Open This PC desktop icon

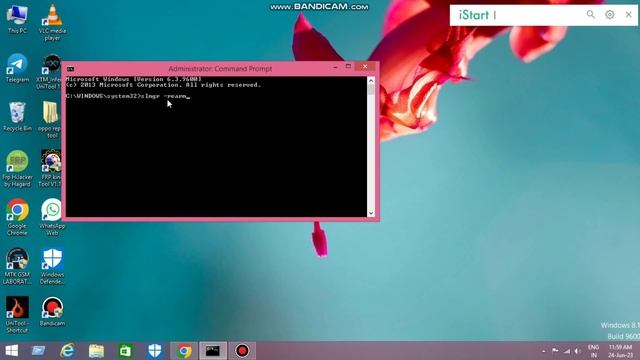tap(17, 19)
